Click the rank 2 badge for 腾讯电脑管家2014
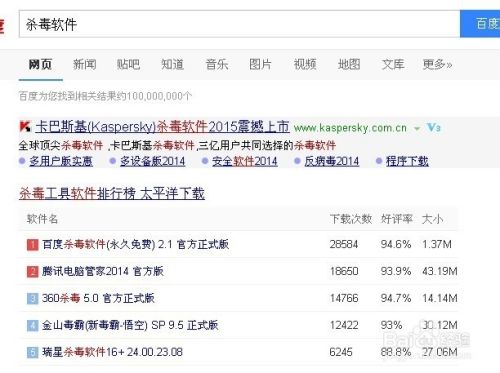 coord(32,271)
